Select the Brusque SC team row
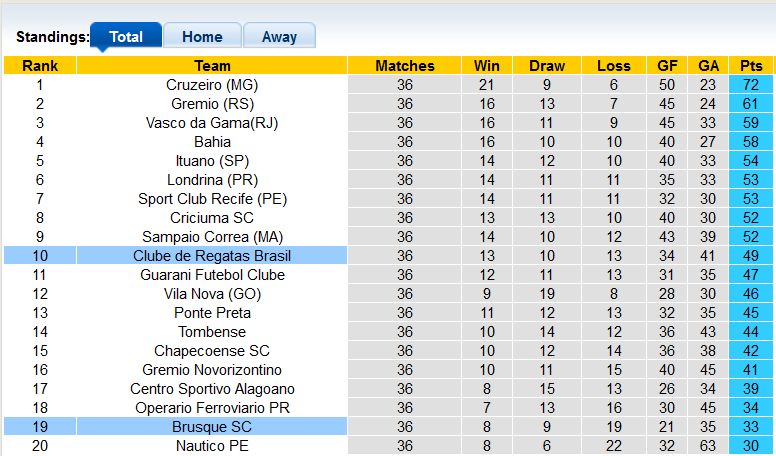Screen dimensions: 776x456 [212, 427]
